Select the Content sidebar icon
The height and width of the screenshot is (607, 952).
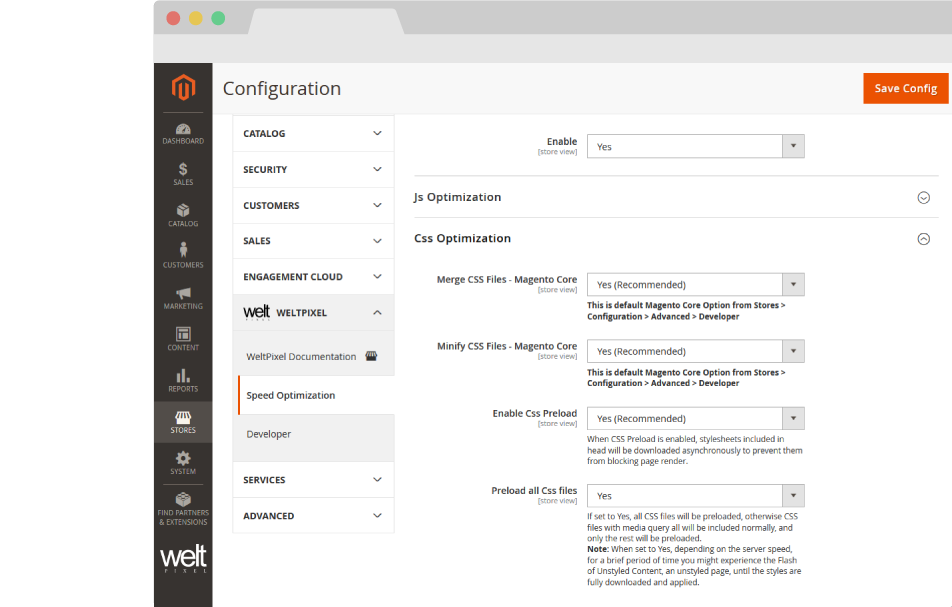pyautogui.click(x=183, y=339)
